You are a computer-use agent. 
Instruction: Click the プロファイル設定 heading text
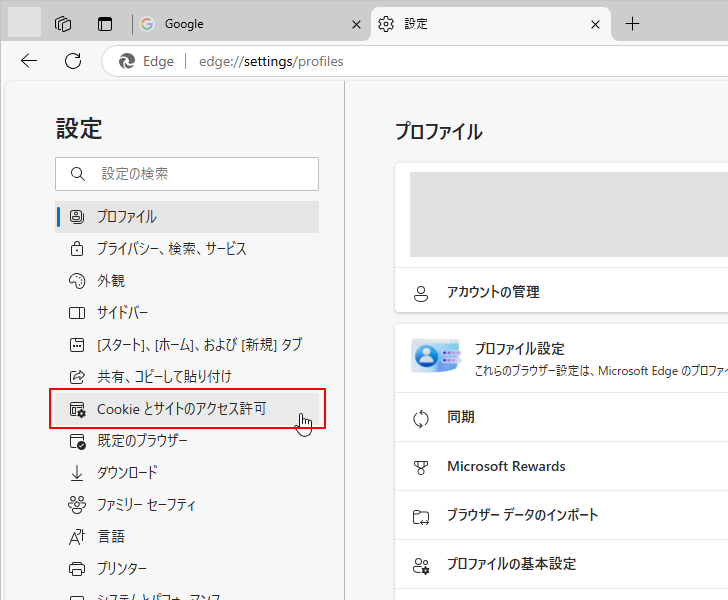pyautogui.click(x=520, y=349)
